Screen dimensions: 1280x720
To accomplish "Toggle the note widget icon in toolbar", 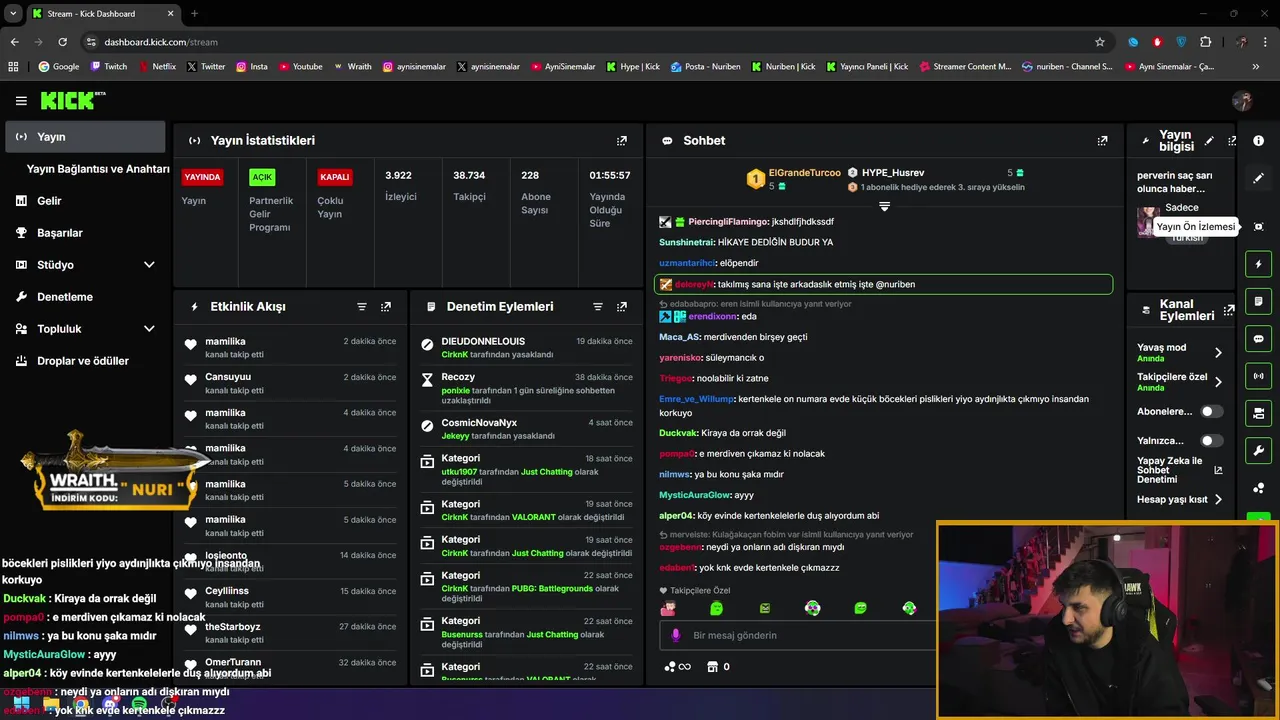I will 1258,301.
